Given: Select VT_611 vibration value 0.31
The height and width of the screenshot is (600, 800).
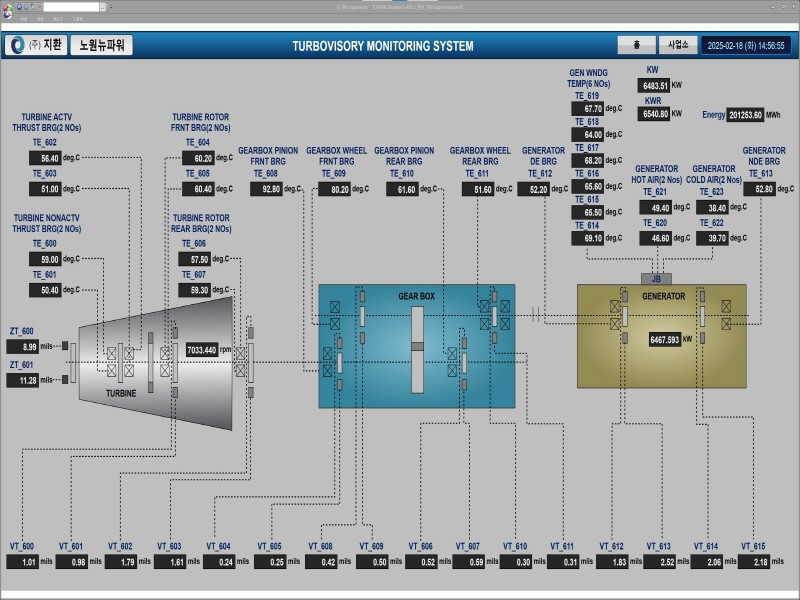Looking at the screenshot, I should pyautogui.click(x=563, y=562).
